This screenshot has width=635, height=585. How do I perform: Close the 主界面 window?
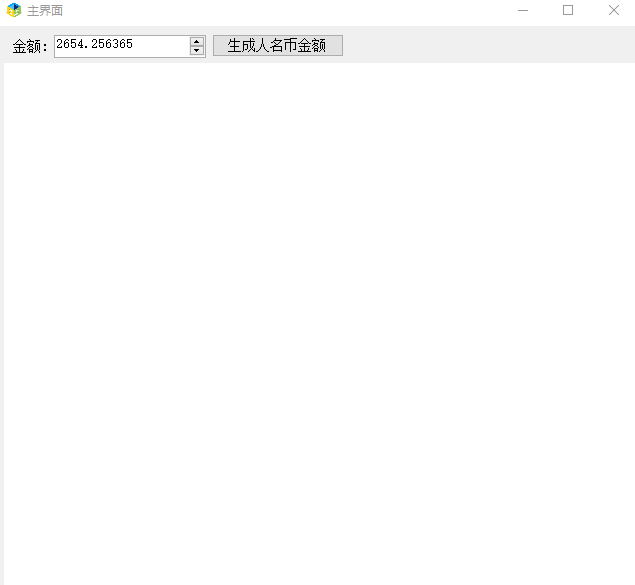pos(614,10)
